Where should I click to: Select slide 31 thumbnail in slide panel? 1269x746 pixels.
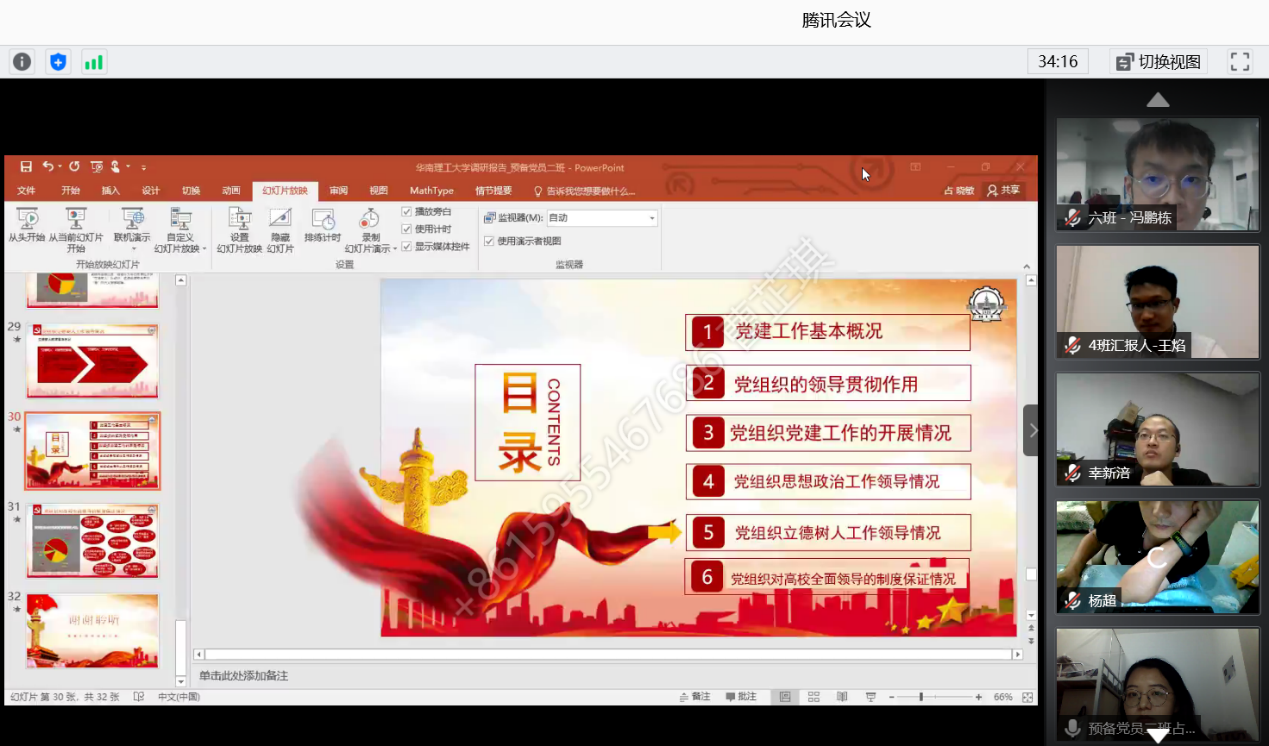pos(92,541)
